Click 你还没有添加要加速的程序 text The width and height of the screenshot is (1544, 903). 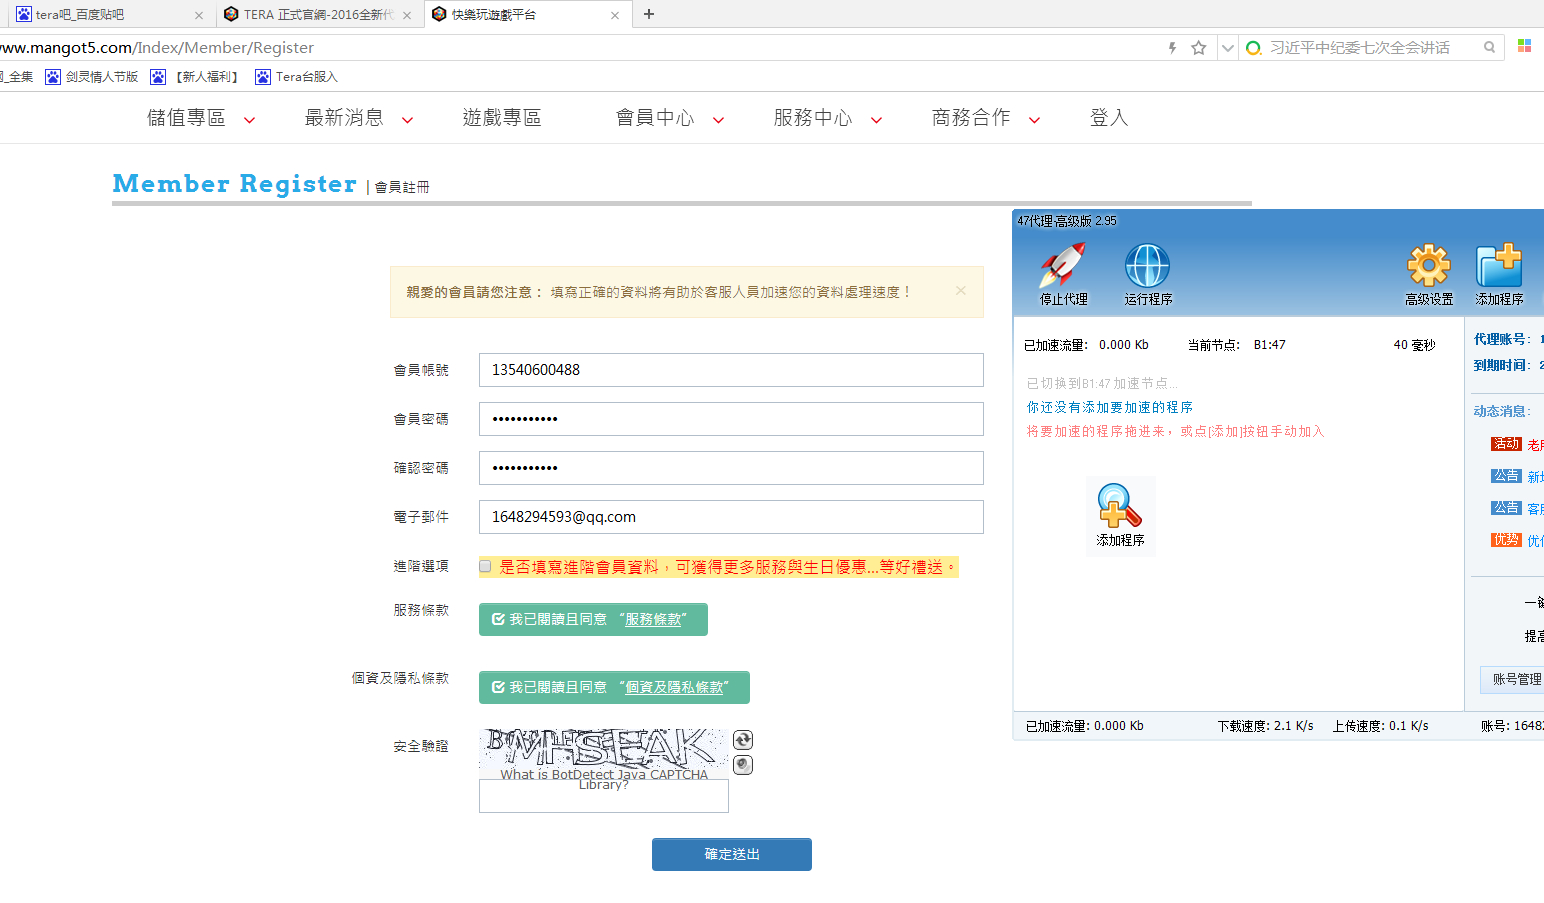[1110, 408]
